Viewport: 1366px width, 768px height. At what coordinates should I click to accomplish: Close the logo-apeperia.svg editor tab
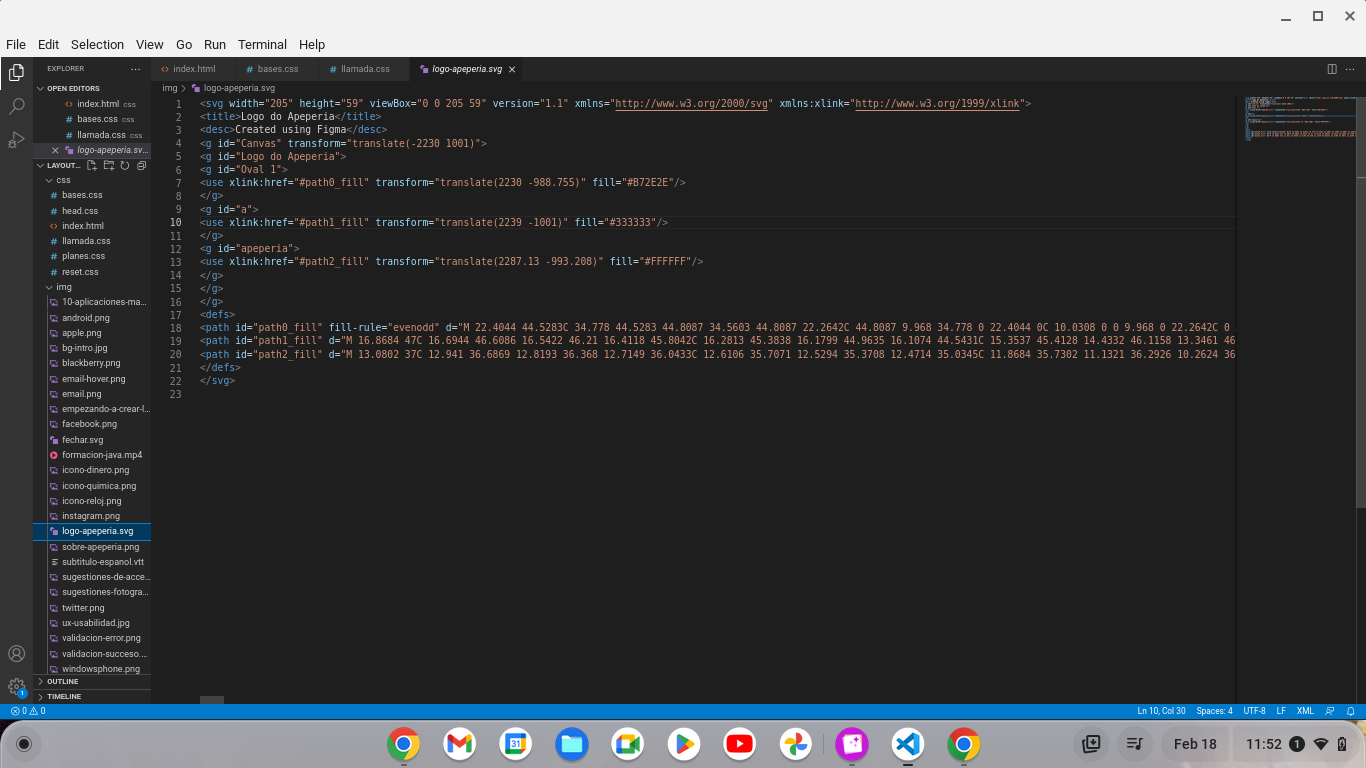pos(512,70)
